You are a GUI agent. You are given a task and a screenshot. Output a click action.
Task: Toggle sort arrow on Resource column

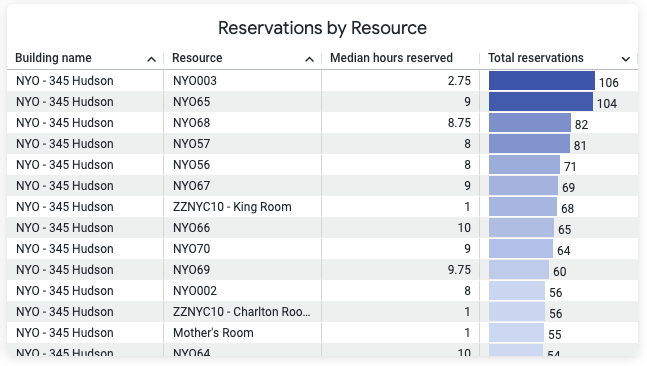[309, 59]
